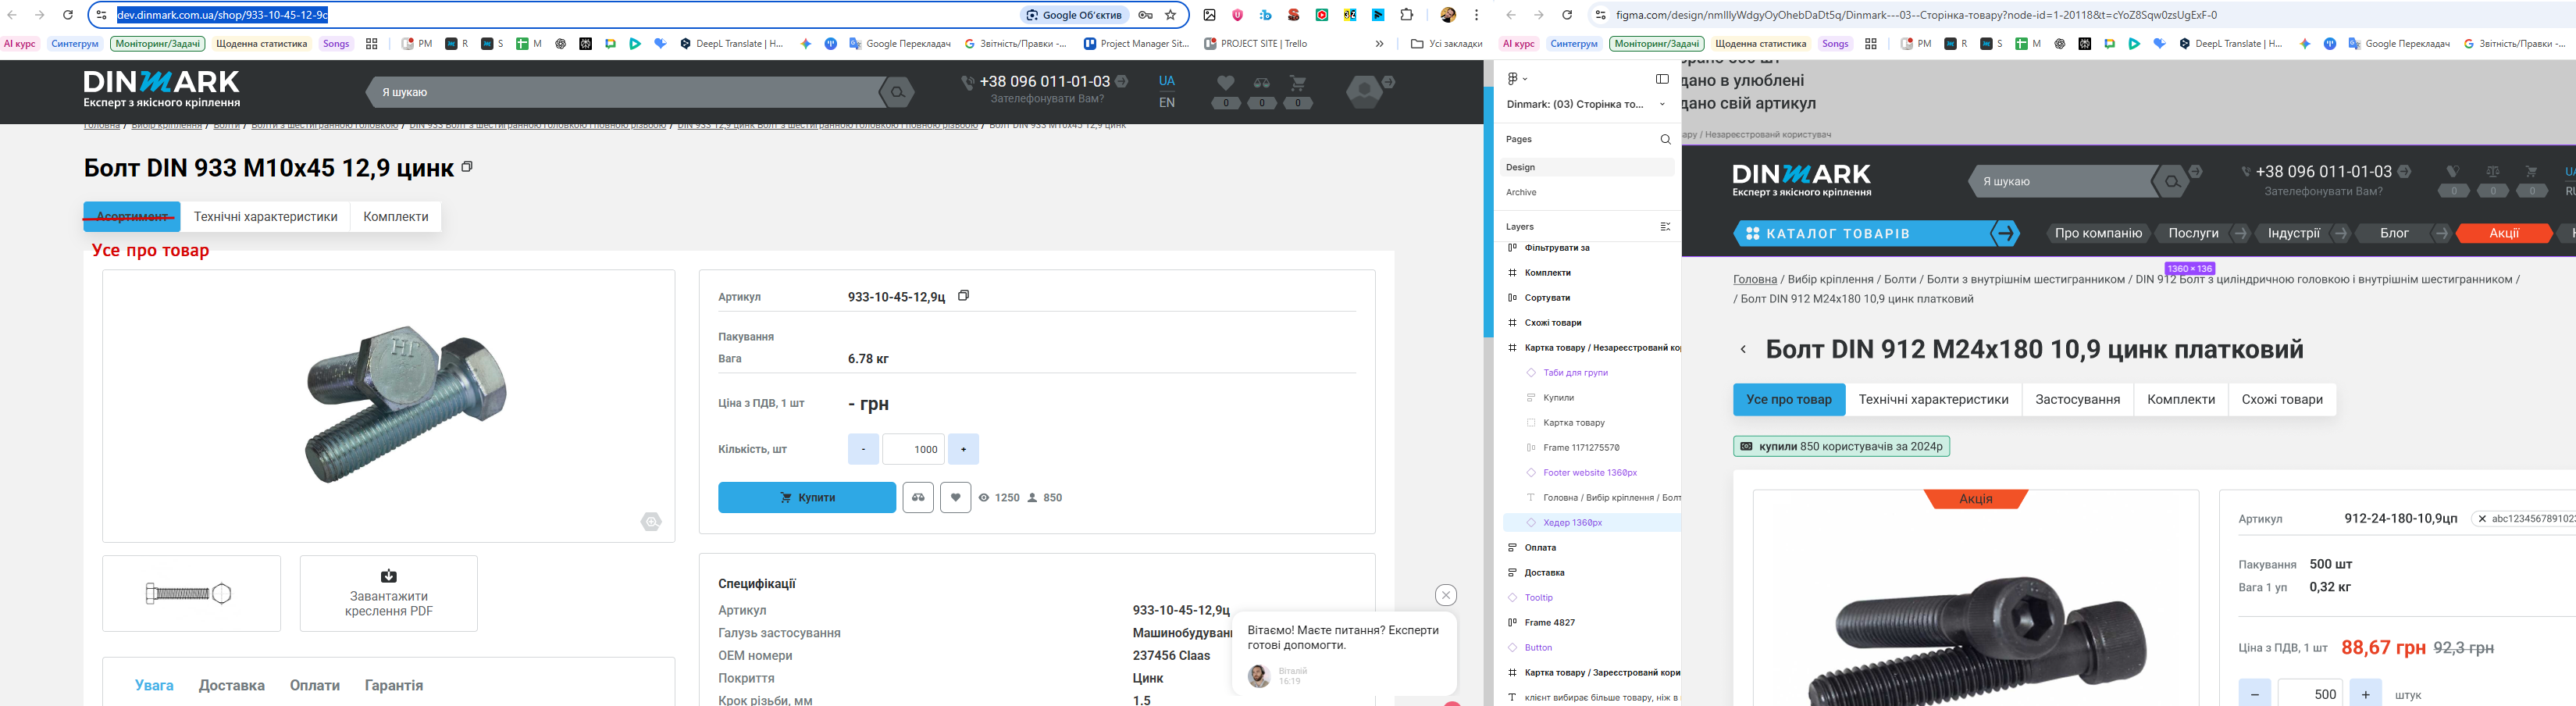Click the callback arrow next to phone number
This screenshot has height=706, width=2576.
tap(1122, 81)
